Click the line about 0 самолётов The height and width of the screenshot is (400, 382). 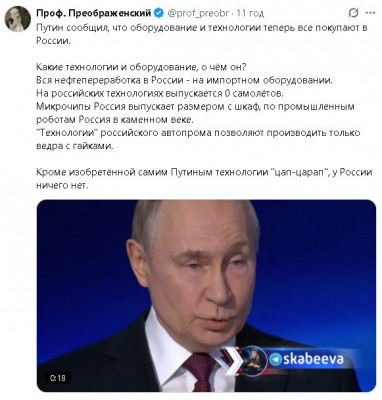[159, 94]
